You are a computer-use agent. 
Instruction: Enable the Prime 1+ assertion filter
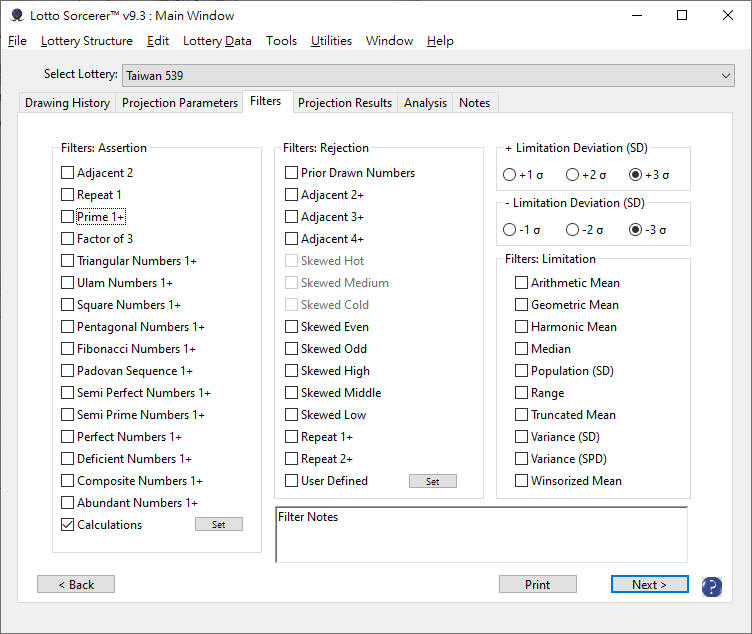[68, 217]
